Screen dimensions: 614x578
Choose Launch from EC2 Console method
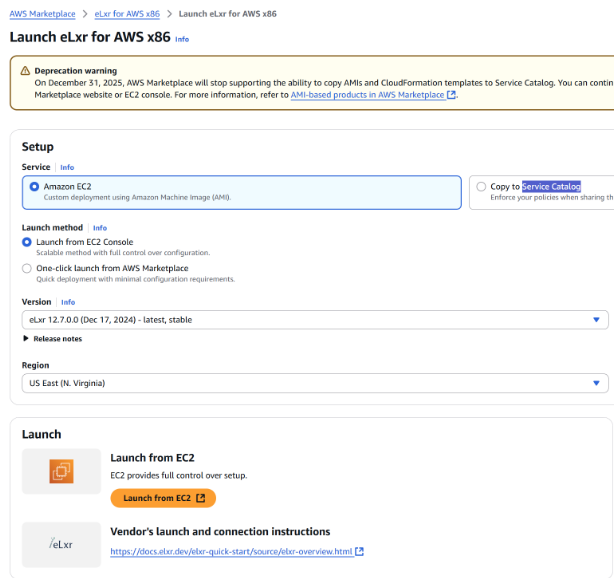point(27,242)
